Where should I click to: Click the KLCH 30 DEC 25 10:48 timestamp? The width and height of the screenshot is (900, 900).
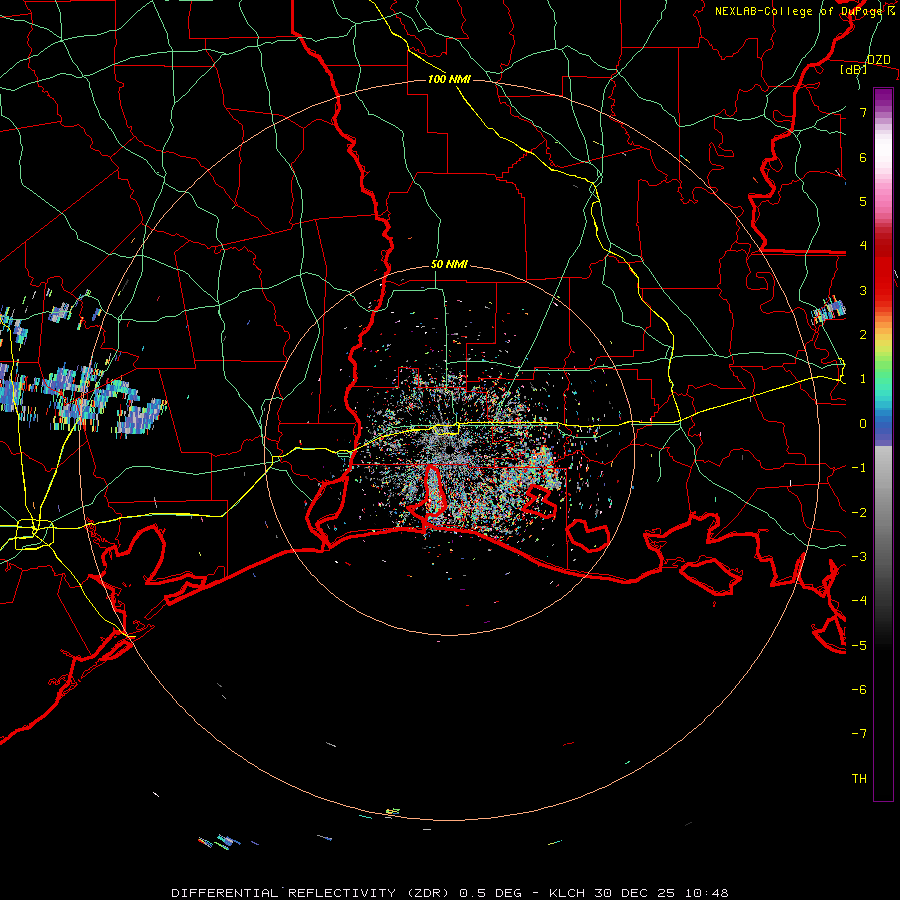tap(638, 893)
